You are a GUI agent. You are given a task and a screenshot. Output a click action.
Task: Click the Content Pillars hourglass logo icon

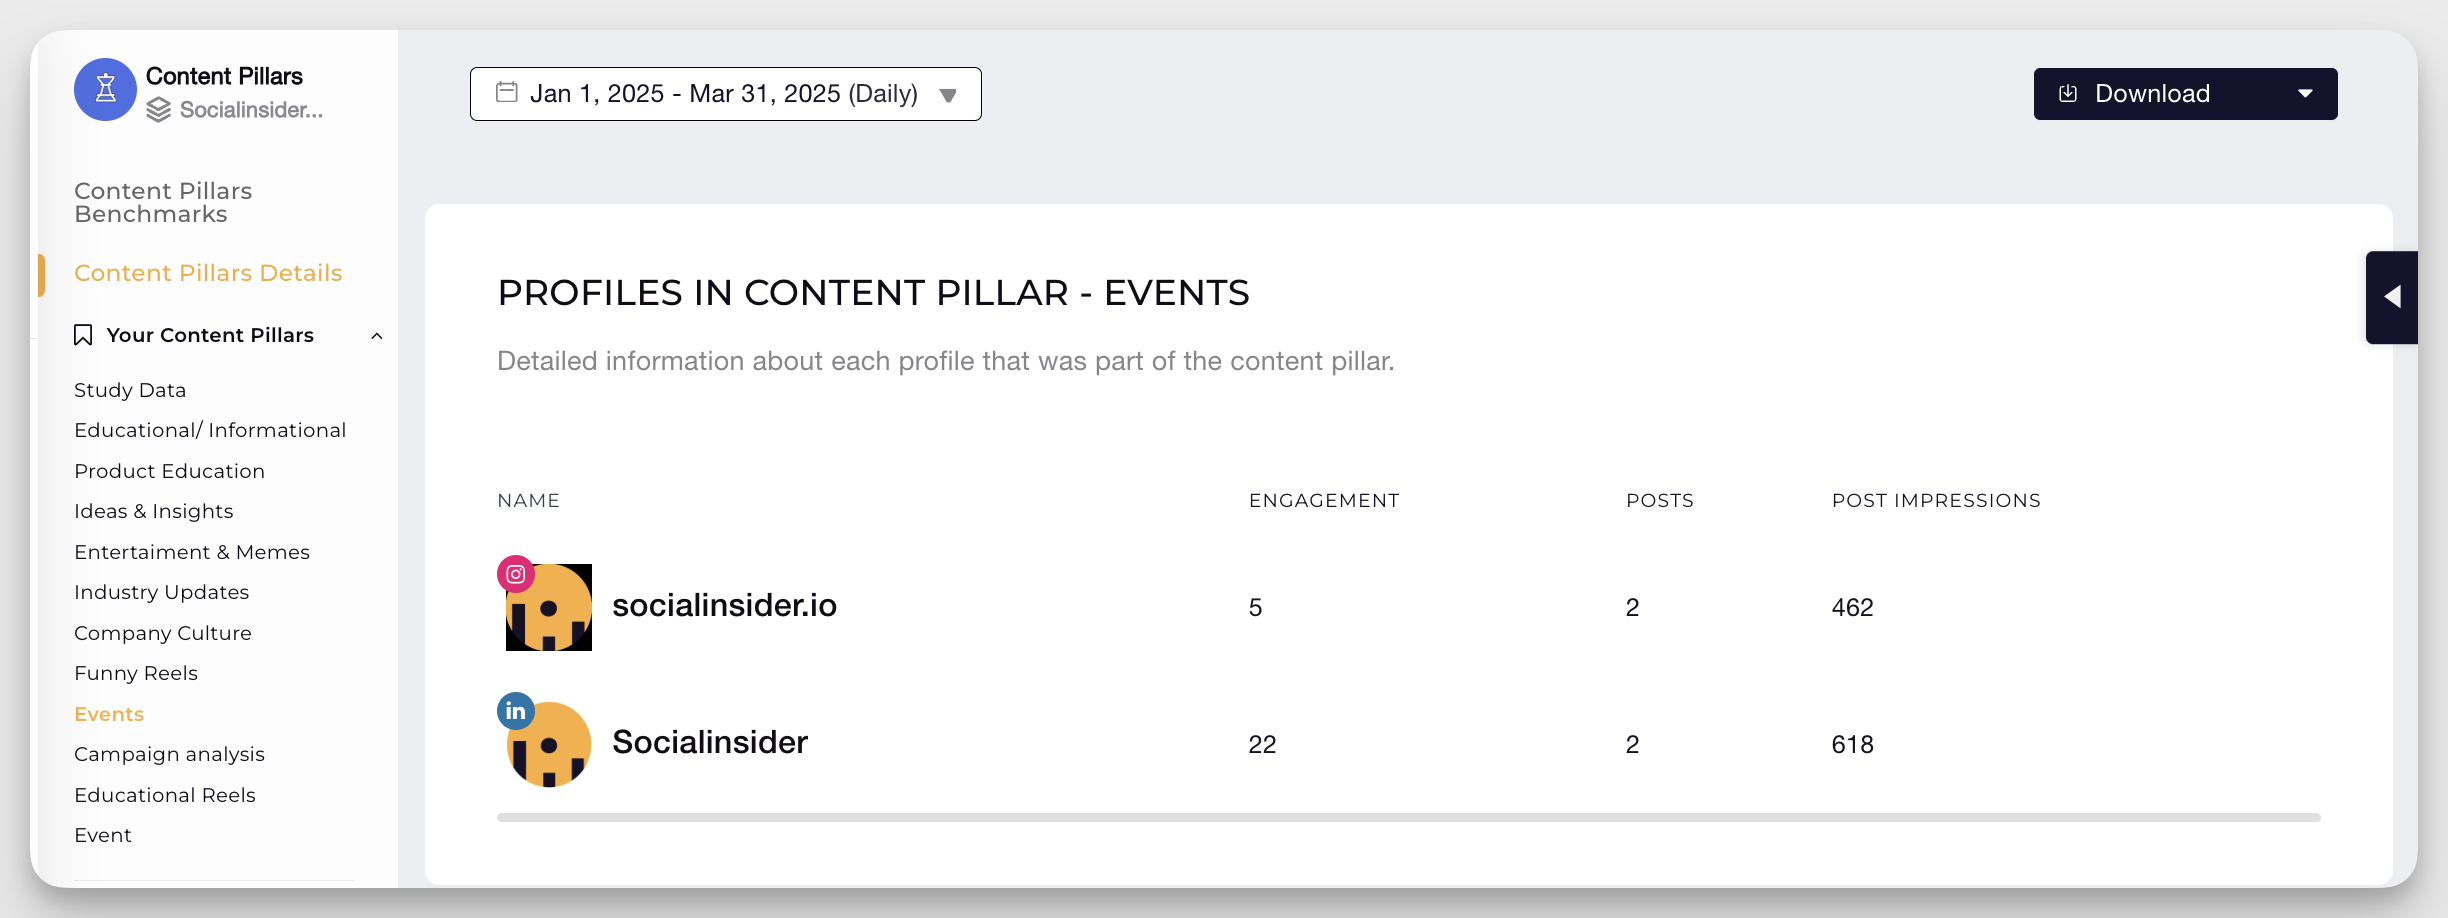coord(105,90)
